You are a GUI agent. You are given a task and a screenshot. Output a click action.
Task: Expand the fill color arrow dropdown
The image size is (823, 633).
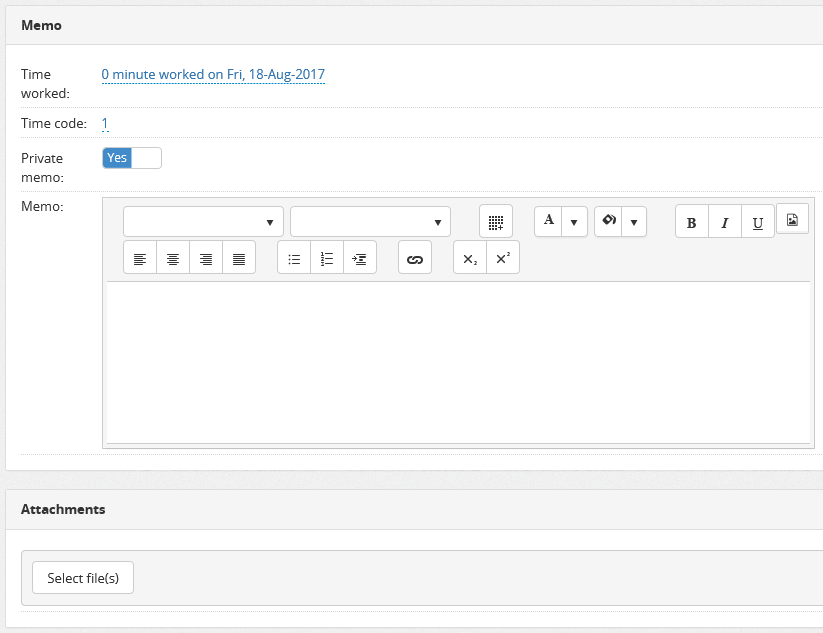tap(634, 222)
